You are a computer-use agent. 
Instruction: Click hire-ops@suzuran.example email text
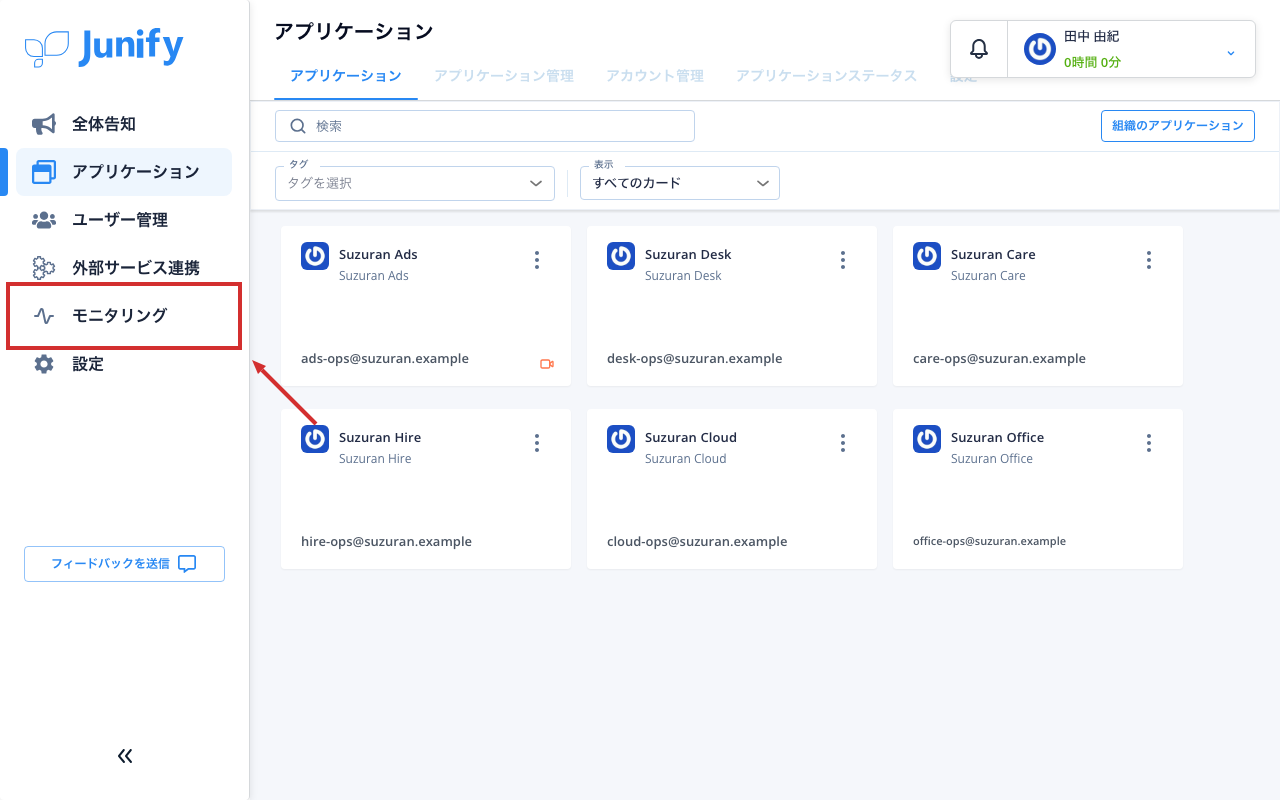coord(386,541)
